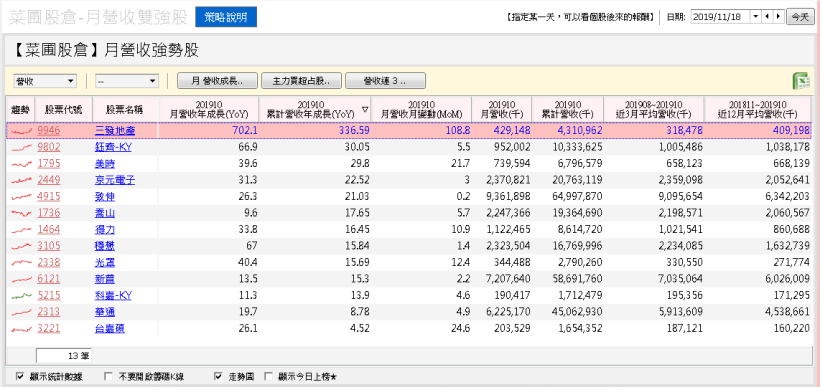
Task: Click the 13 筆 record count box
Action: [x=64, y=356]
